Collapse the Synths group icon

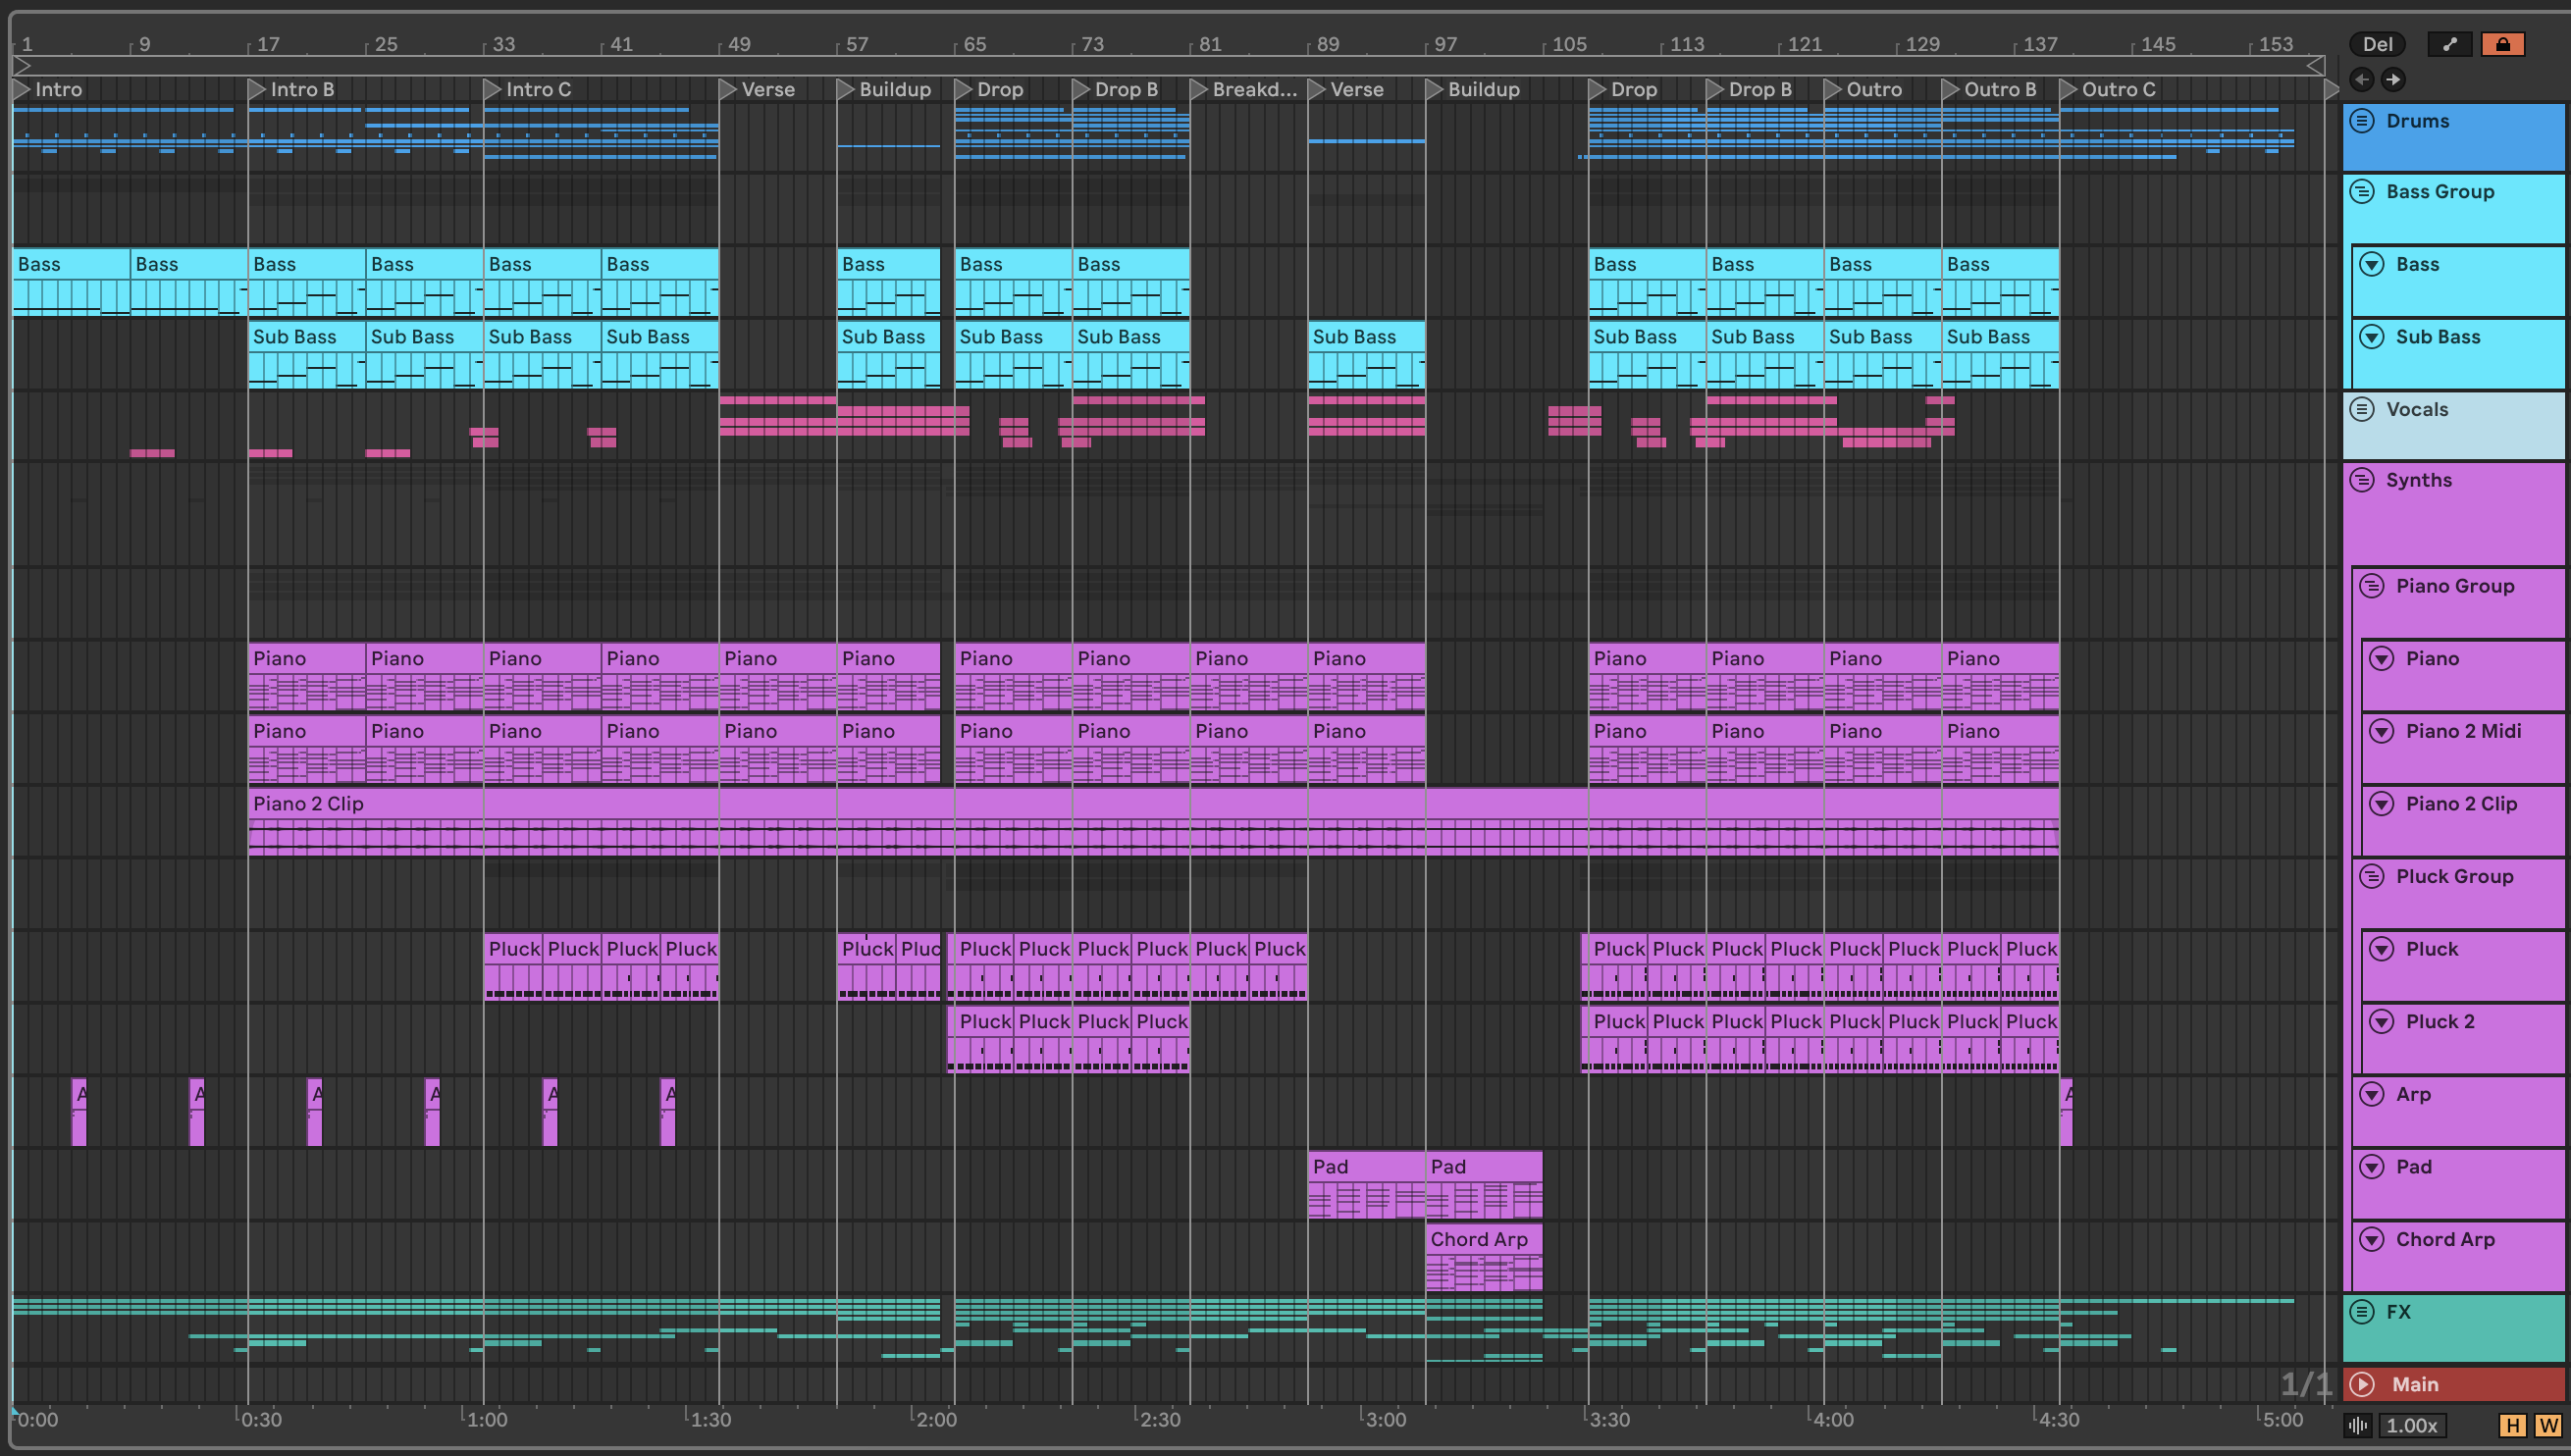tap(2362, 480)
